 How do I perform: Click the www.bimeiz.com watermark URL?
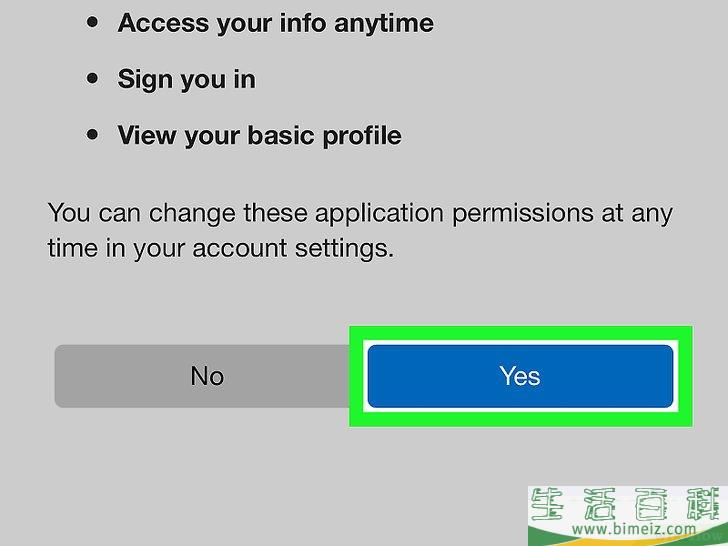pyautogui.click(x=634, y=528)
